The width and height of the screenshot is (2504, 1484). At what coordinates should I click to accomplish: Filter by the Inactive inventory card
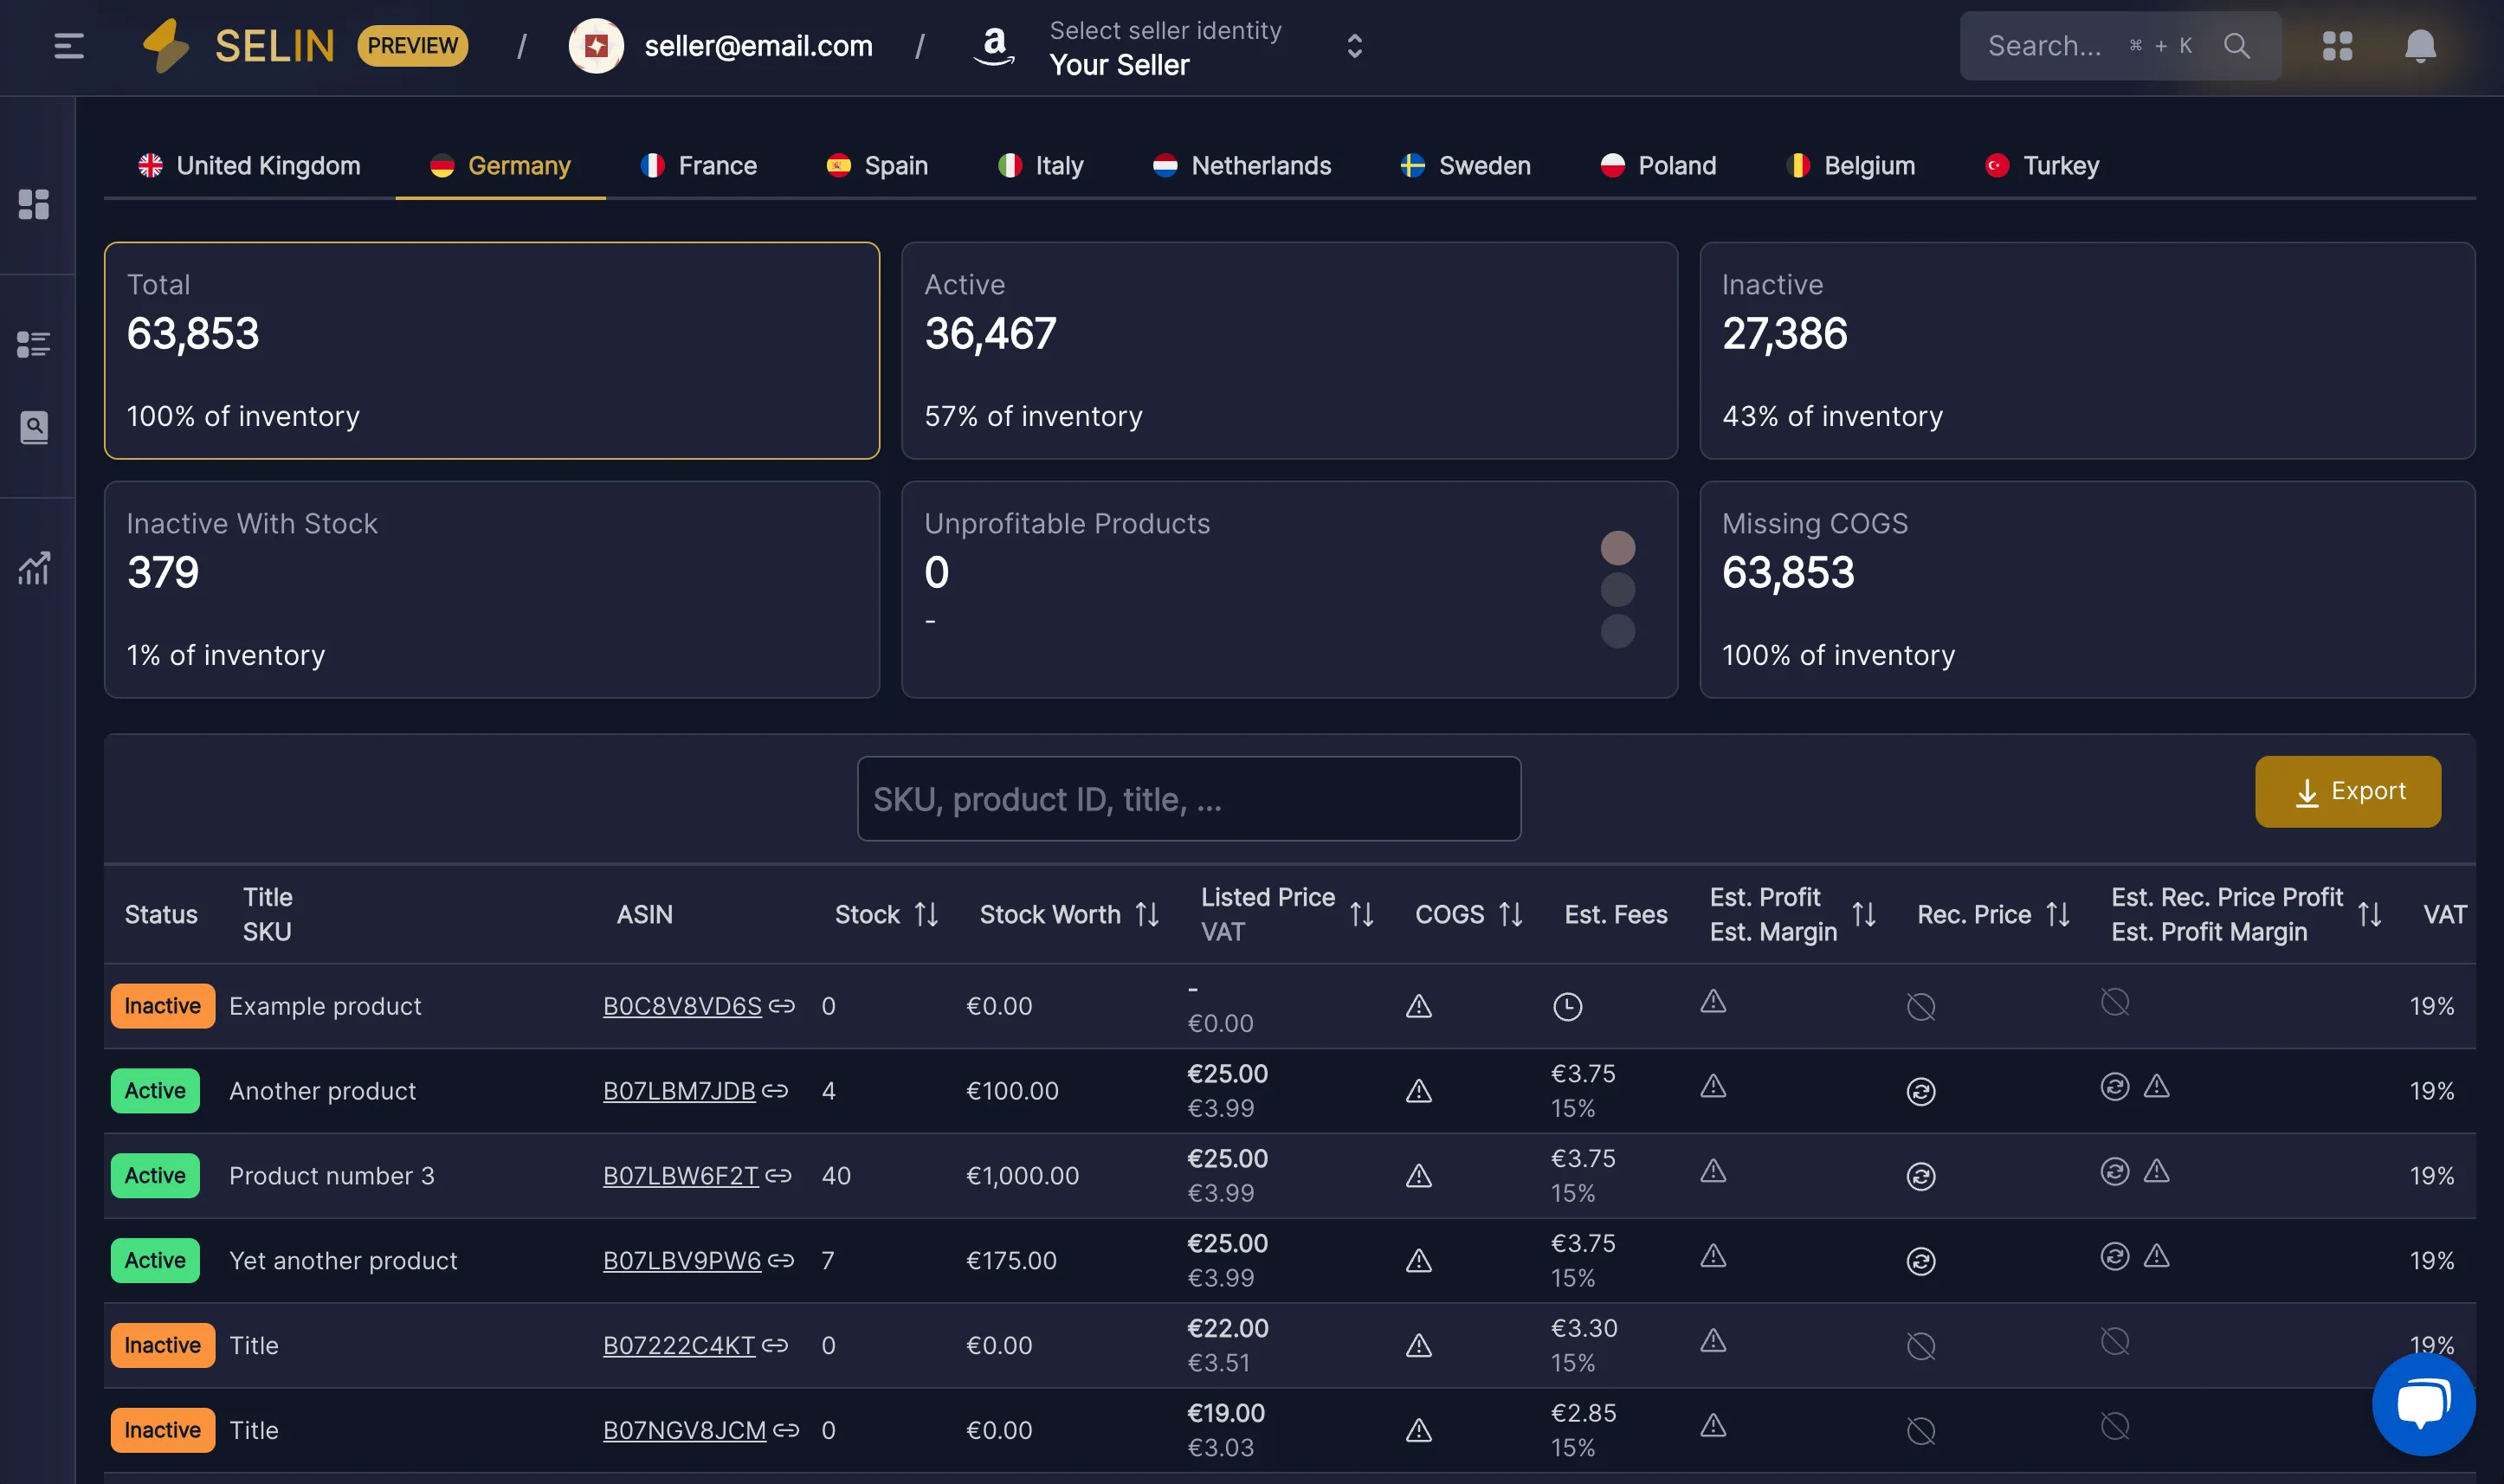coord(2087,350)
